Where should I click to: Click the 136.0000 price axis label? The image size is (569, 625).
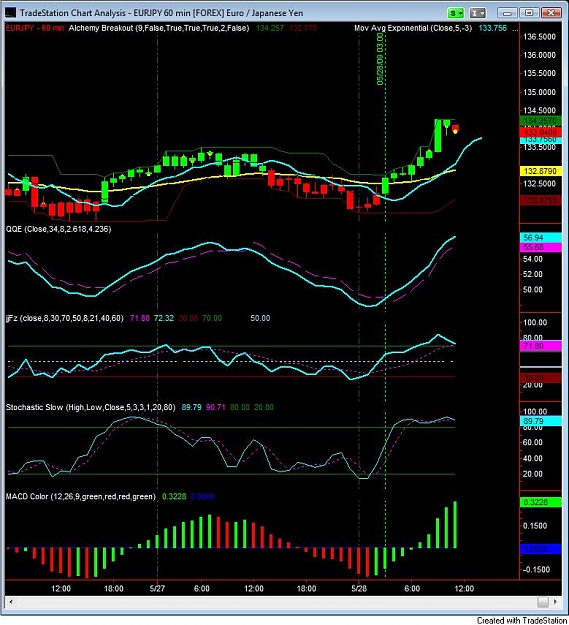pos(540,55)
